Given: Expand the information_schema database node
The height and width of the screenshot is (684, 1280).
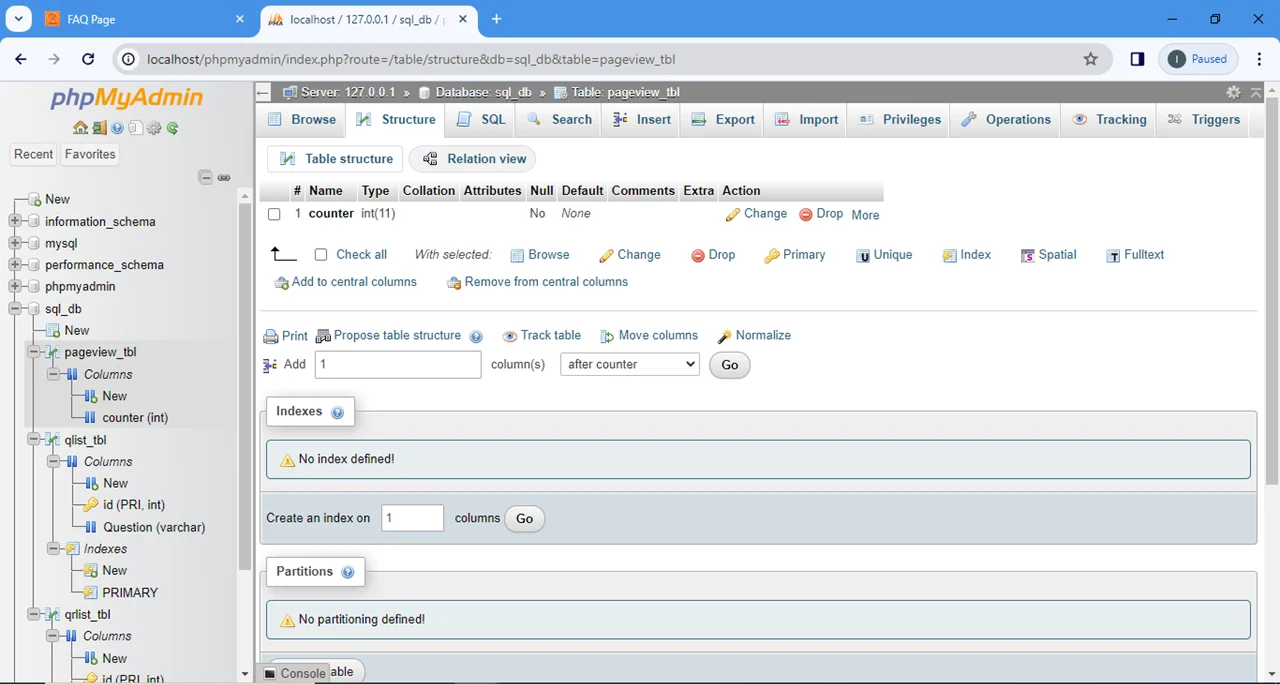Looking at the screenshot, I should click(x=15, y=221).
